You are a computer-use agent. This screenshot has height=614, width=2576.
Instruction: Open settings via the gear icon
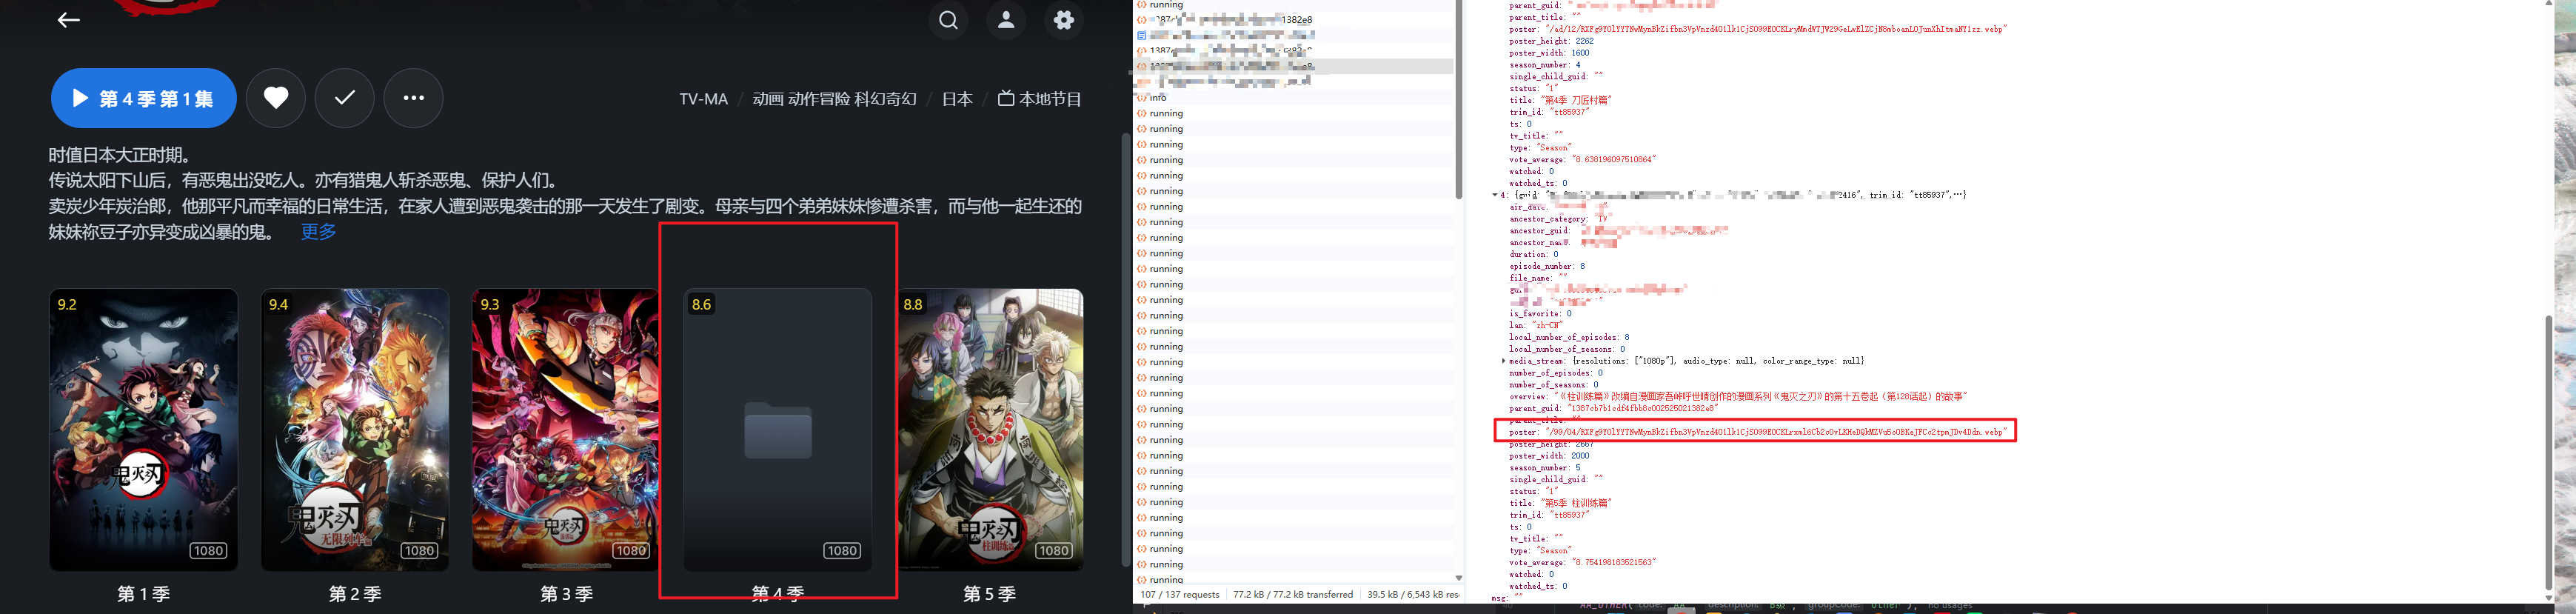1064,20
